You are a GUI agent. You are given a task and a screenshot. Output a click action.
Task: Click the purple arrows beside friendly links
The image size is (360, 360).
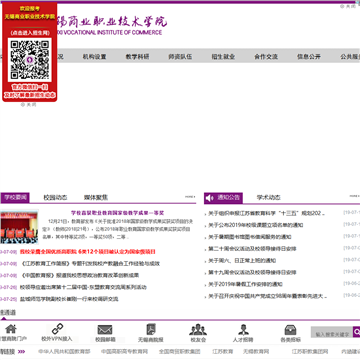[x=21, y=351]
